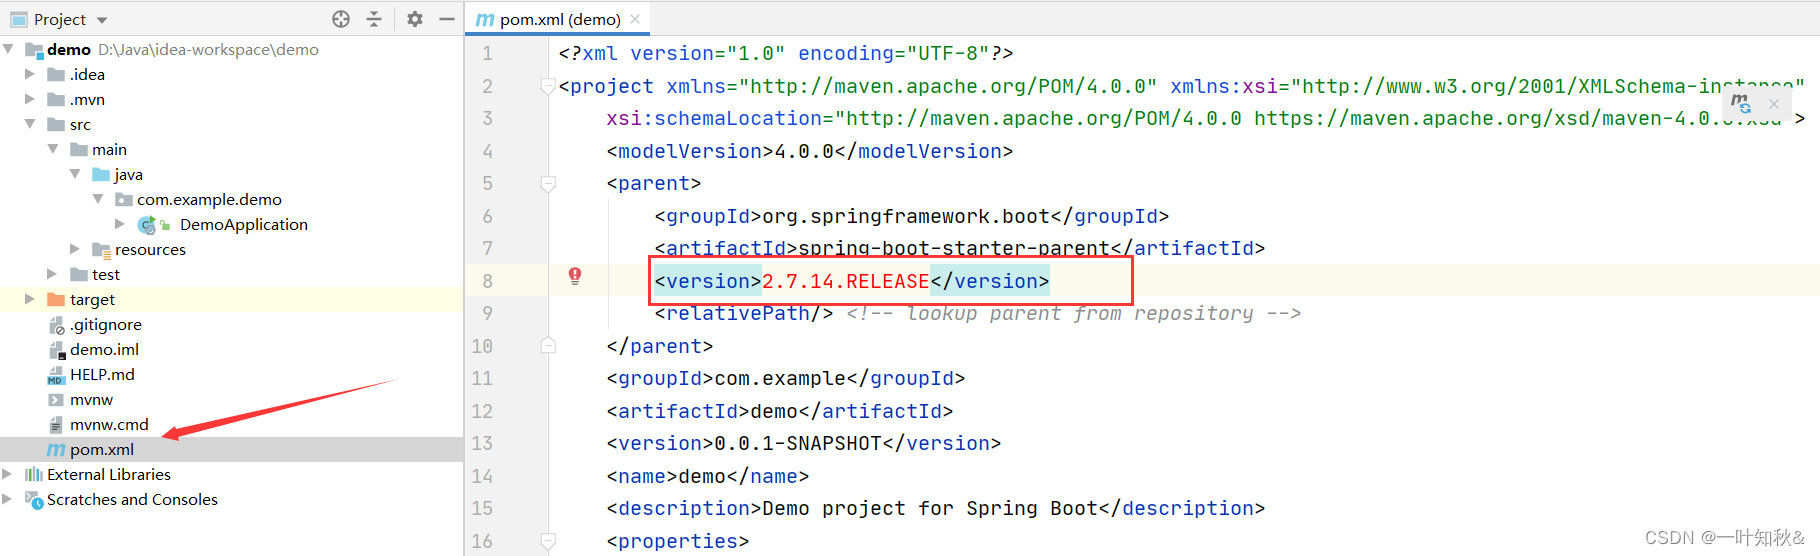
Task: Expand the DemoApplication class node
Action: [120, 223]
